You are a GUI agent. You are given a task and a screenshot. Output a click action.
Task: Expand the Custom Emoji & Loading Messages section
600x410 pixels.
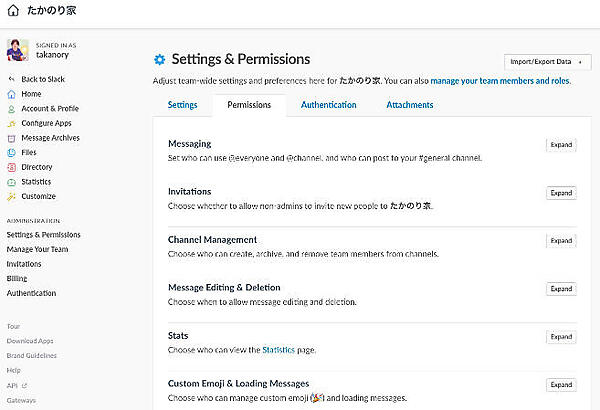561,385
